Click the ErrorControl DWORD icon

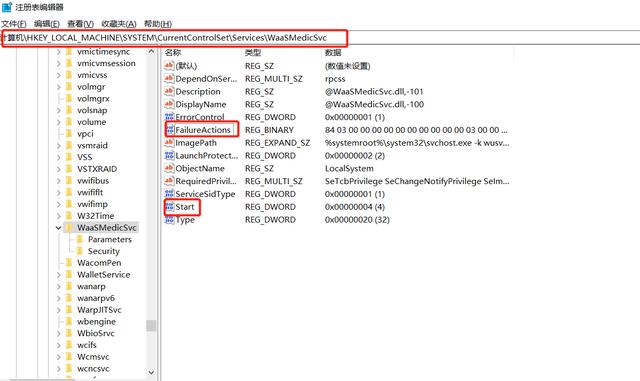click(169, 117)
